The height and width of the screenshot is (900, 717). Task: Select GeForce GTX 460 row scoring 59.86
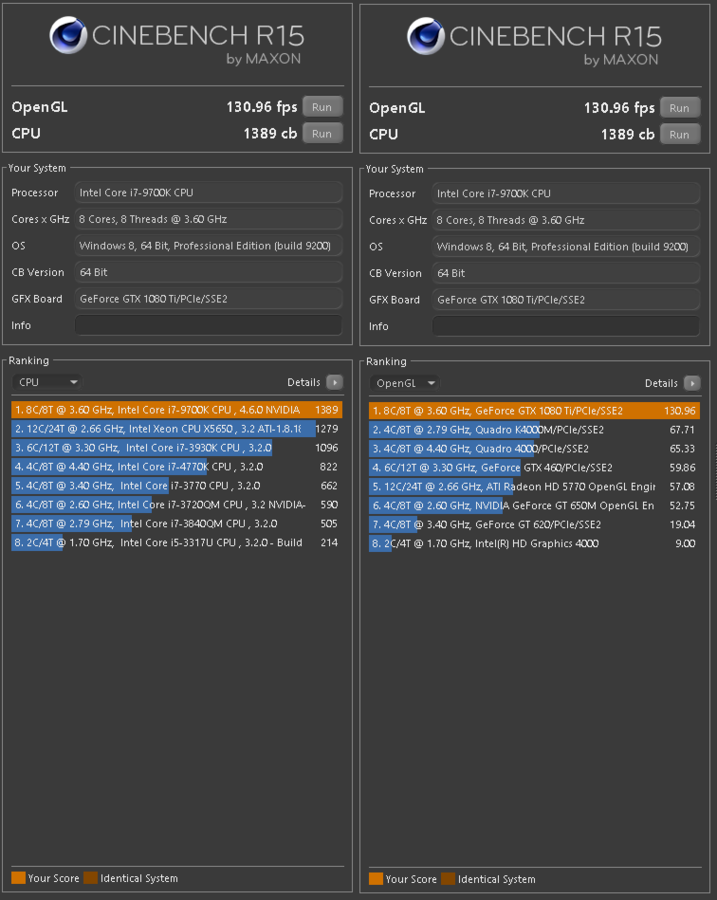tap(534, 468)
